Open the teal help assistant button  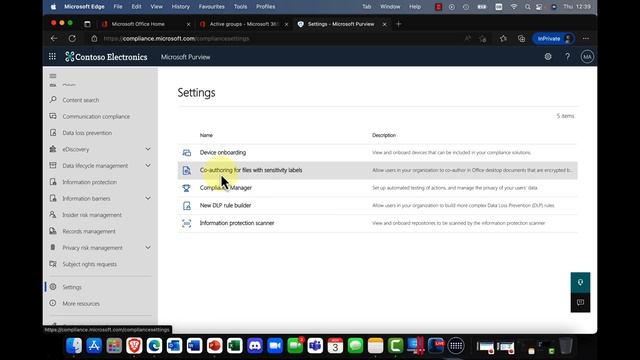580,282
